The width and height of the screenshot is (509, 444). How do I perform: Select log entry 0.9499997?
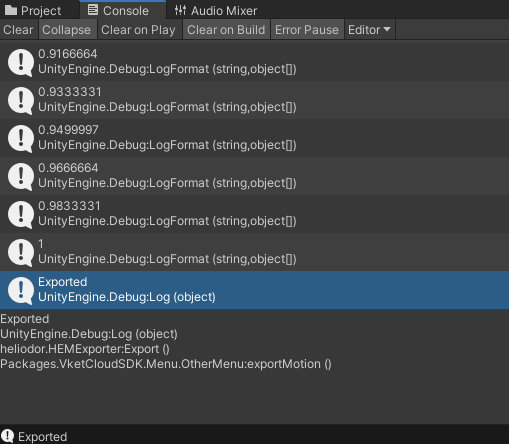pyautogui.click(x=254, y=138)
